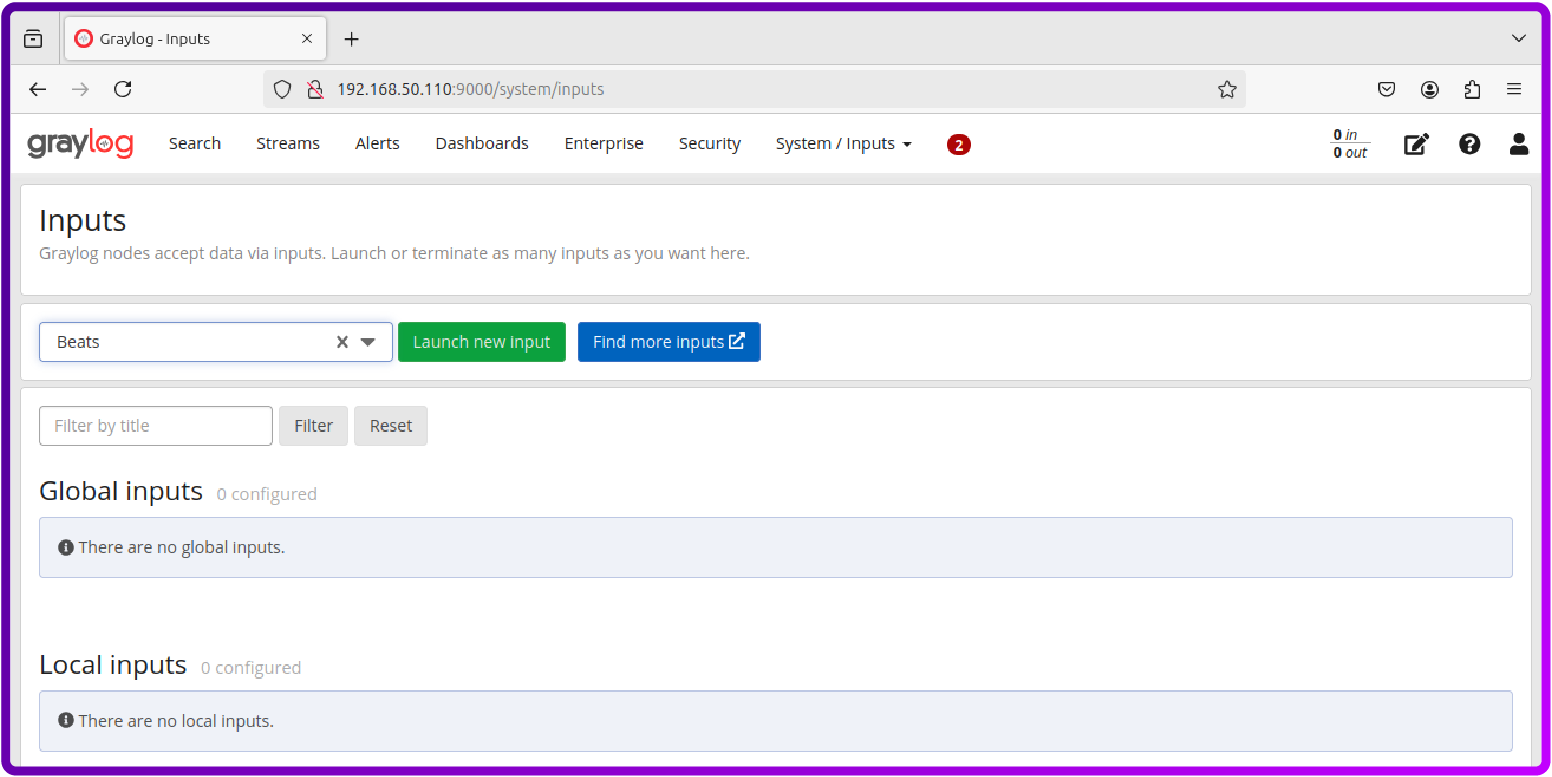Viewport: 1552px width, 777px height.
Task: Open the System / Inputs dropdown
Action: (x=843, y=143)
